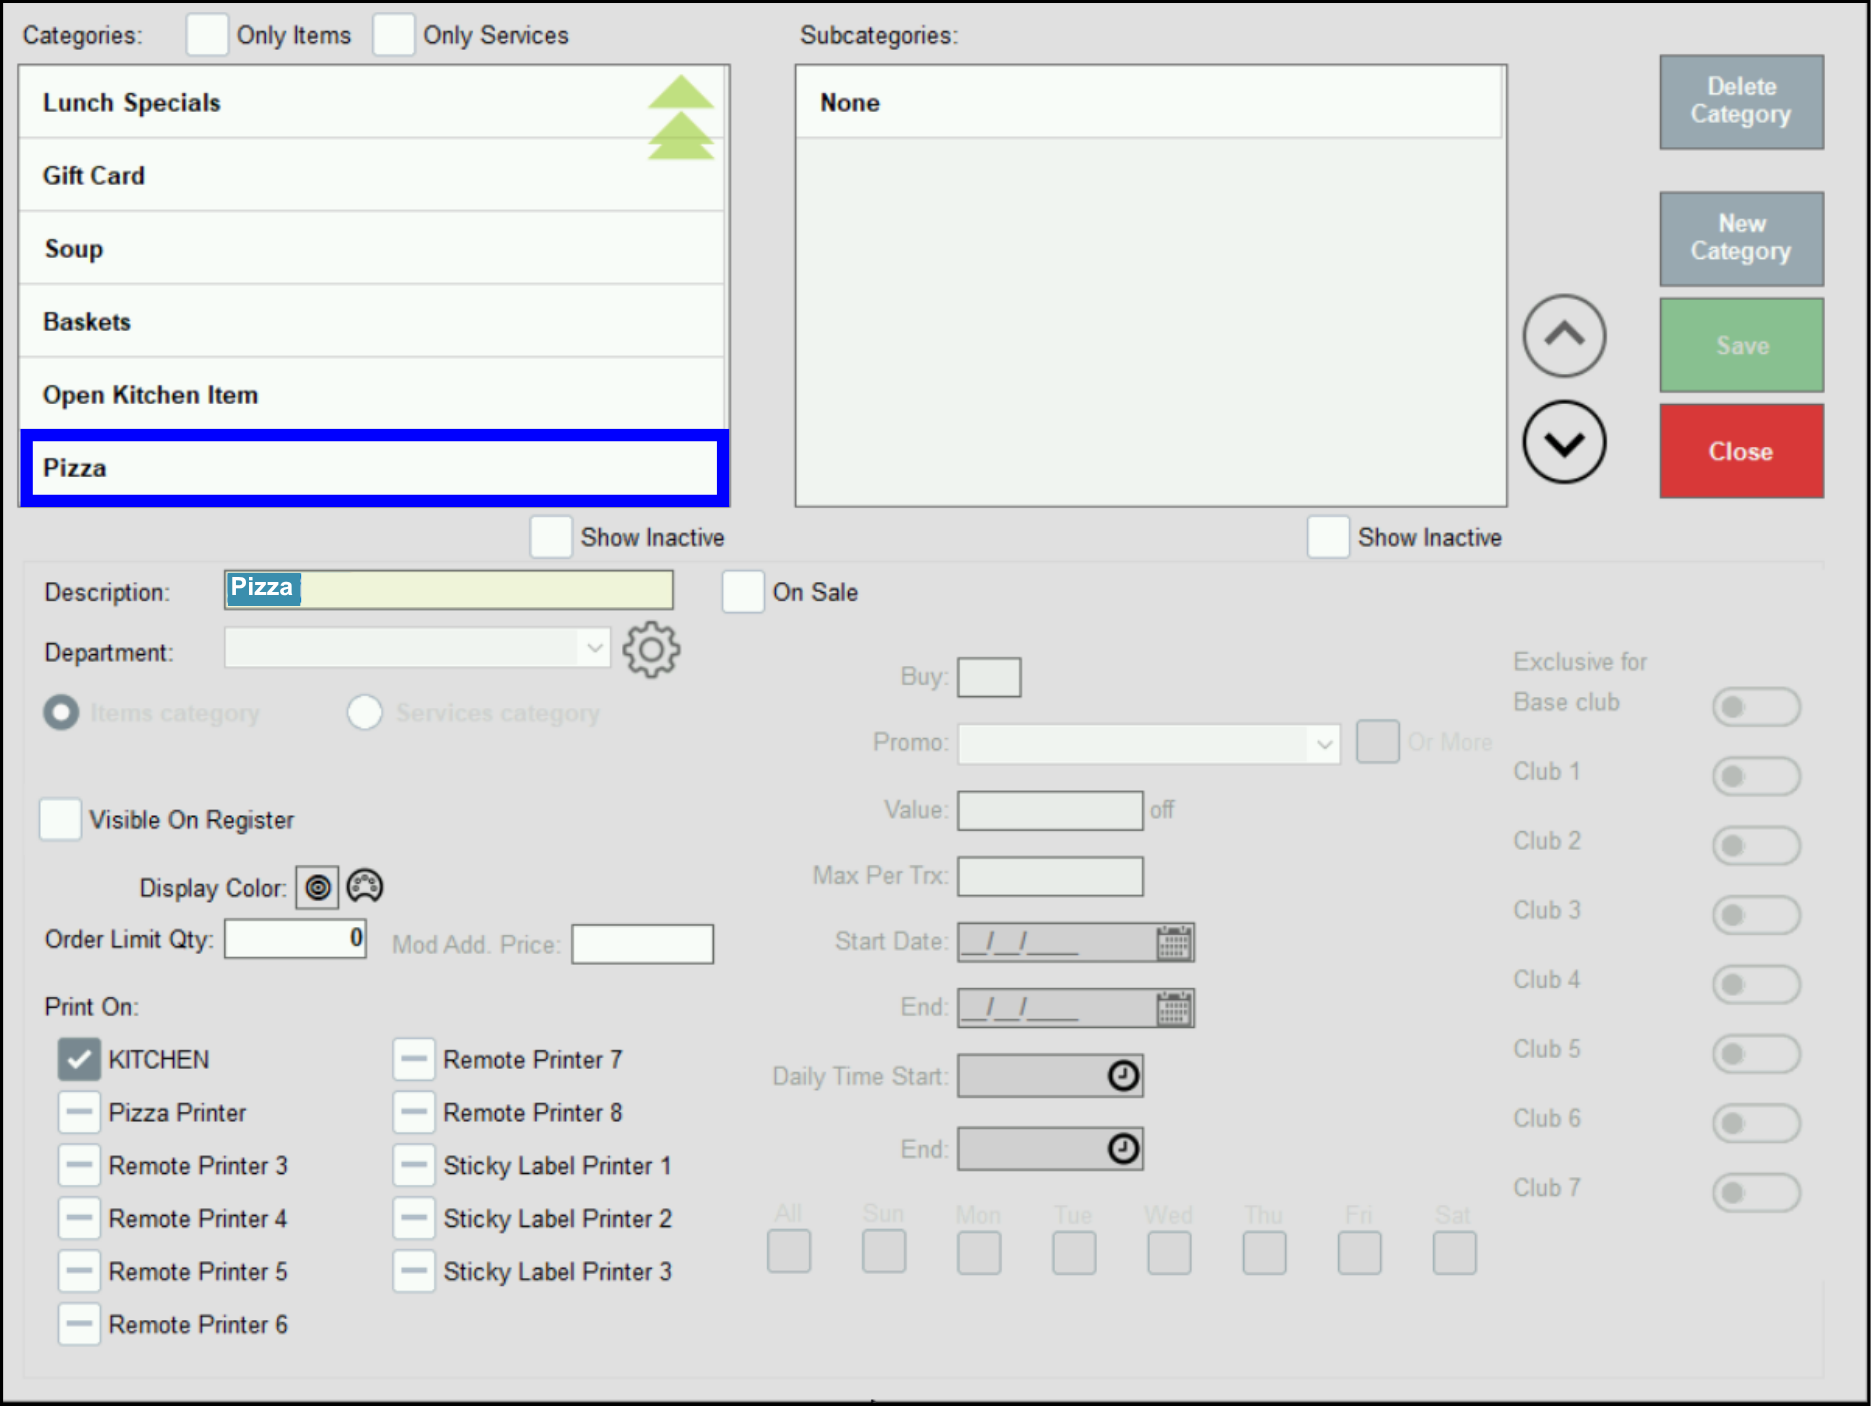Click the Daily Time Start clock icon
Image resolution: width=1872 pixels, height=1409 pixels.
point(1123,1076)
